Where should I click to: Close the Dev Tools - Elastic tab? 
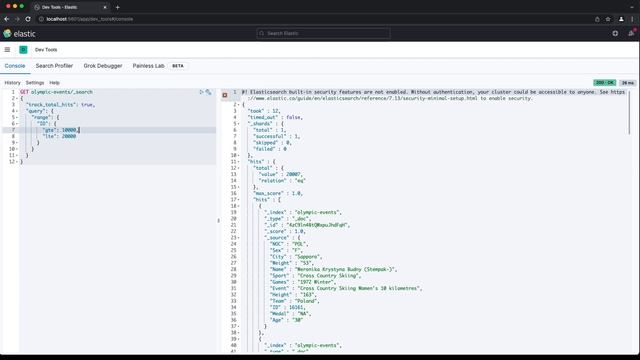coord(105,7)
